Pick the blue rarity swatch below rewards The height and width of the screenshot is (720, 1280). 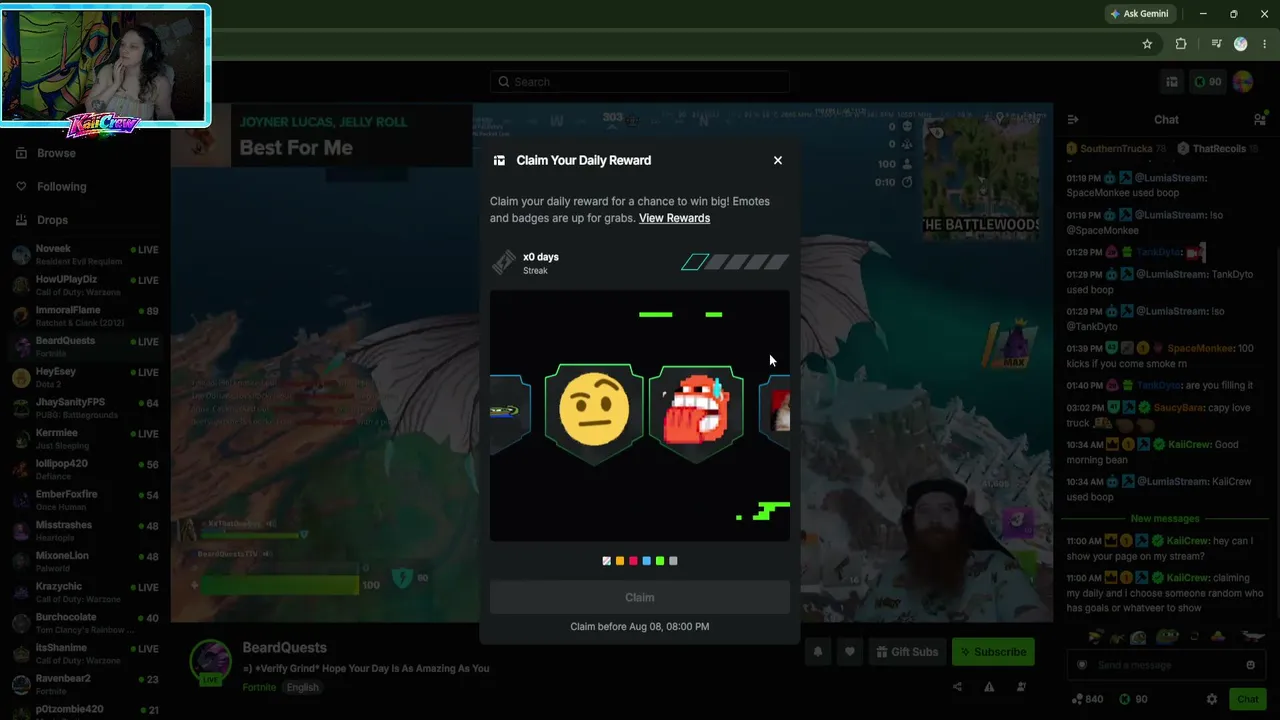point(646,561)
